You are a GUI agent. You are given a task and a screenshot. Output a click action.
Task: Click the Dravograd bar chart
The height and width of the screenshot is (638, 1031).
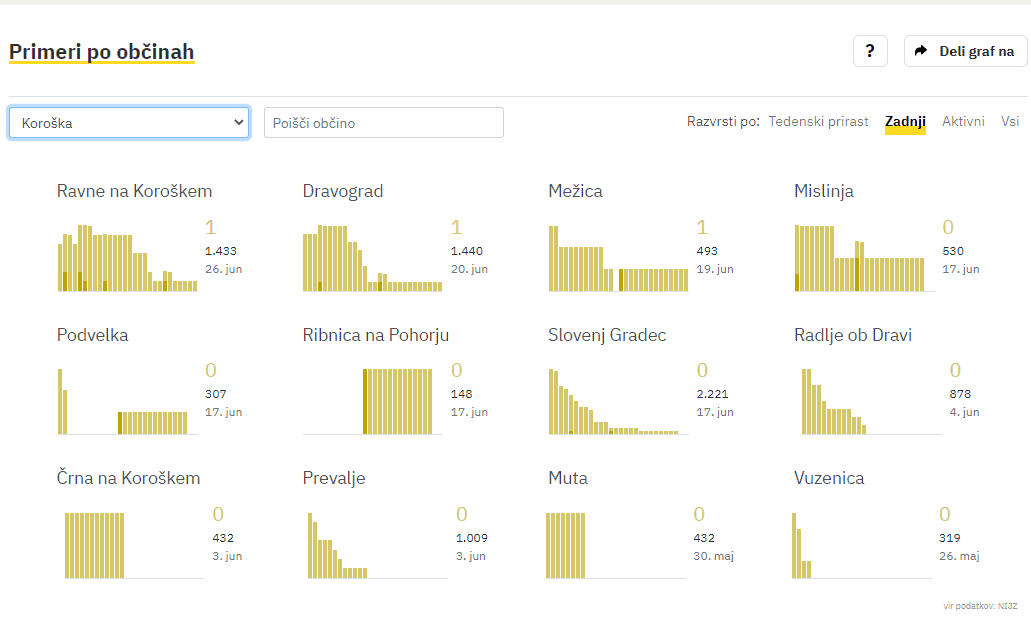(x=372, y=258)
